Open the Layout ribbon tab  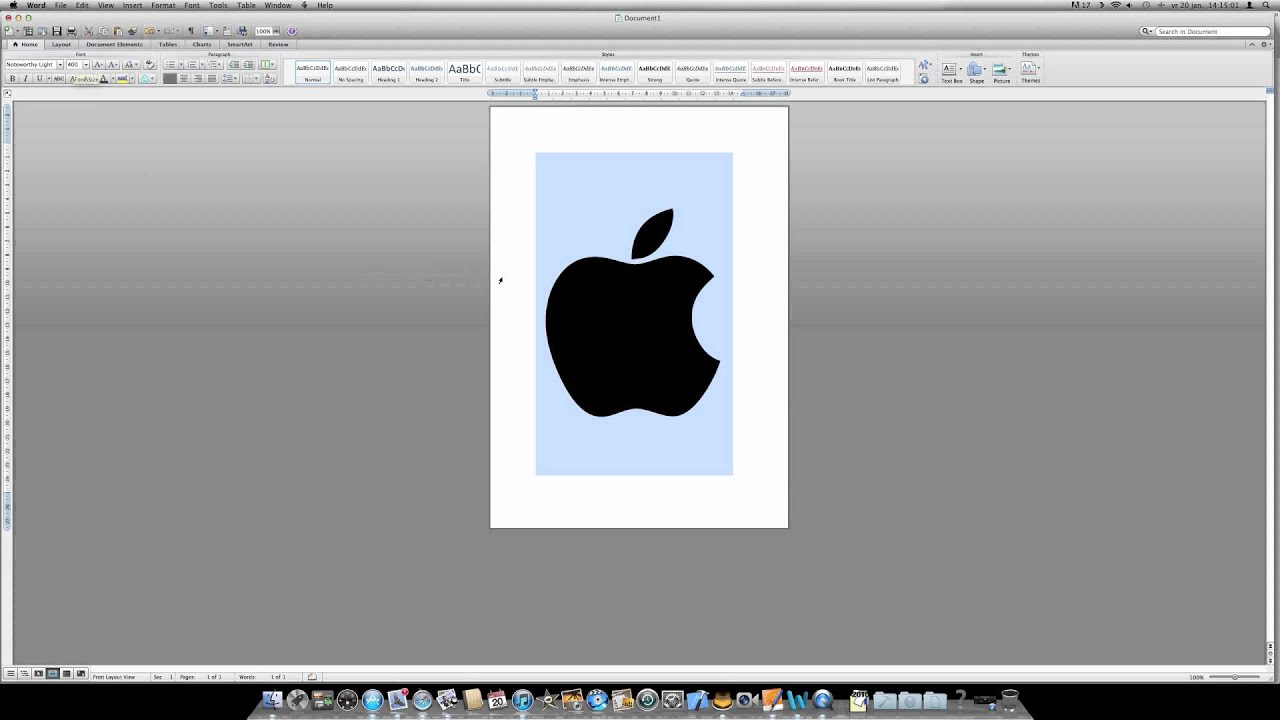[61, 44]
